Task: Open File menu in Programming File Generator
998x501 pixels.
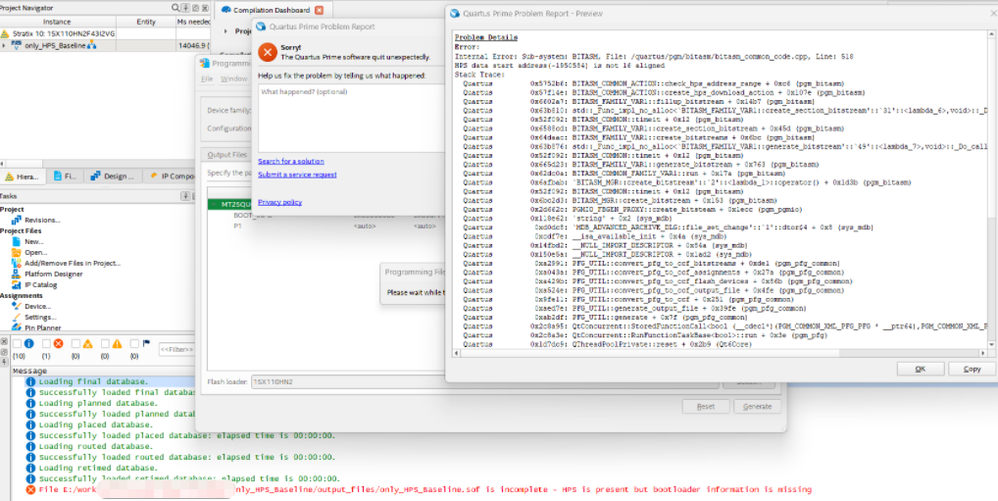Action: click(207, 79)
